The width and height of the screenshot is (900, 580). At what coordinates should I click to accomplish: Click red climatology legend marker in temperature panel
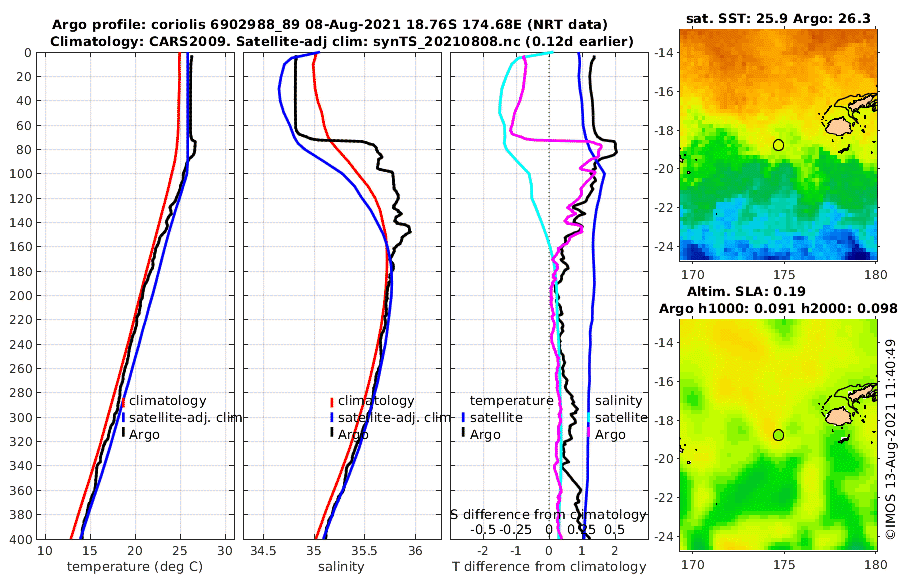(123, 401)
